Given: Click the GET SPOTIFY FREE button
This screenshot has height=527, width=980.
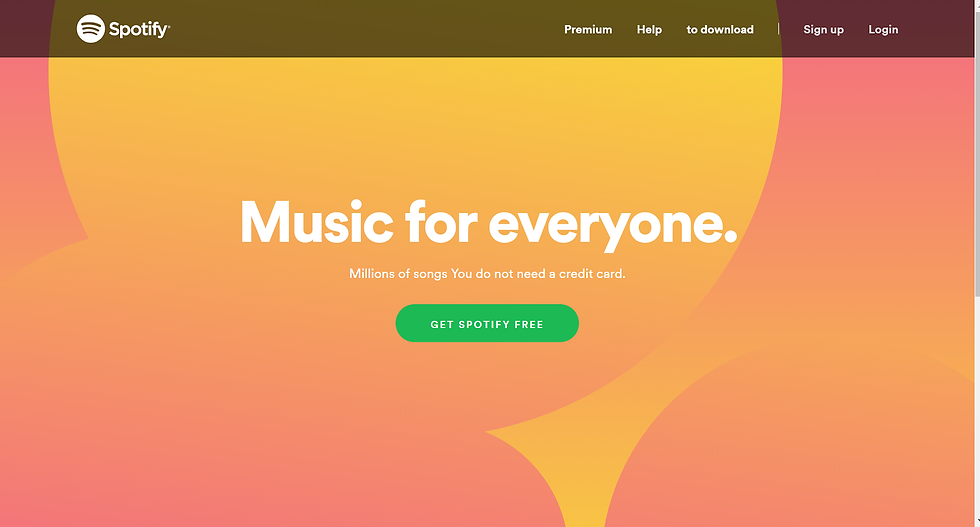Looking at the screenshot, I should pos(487,323).
